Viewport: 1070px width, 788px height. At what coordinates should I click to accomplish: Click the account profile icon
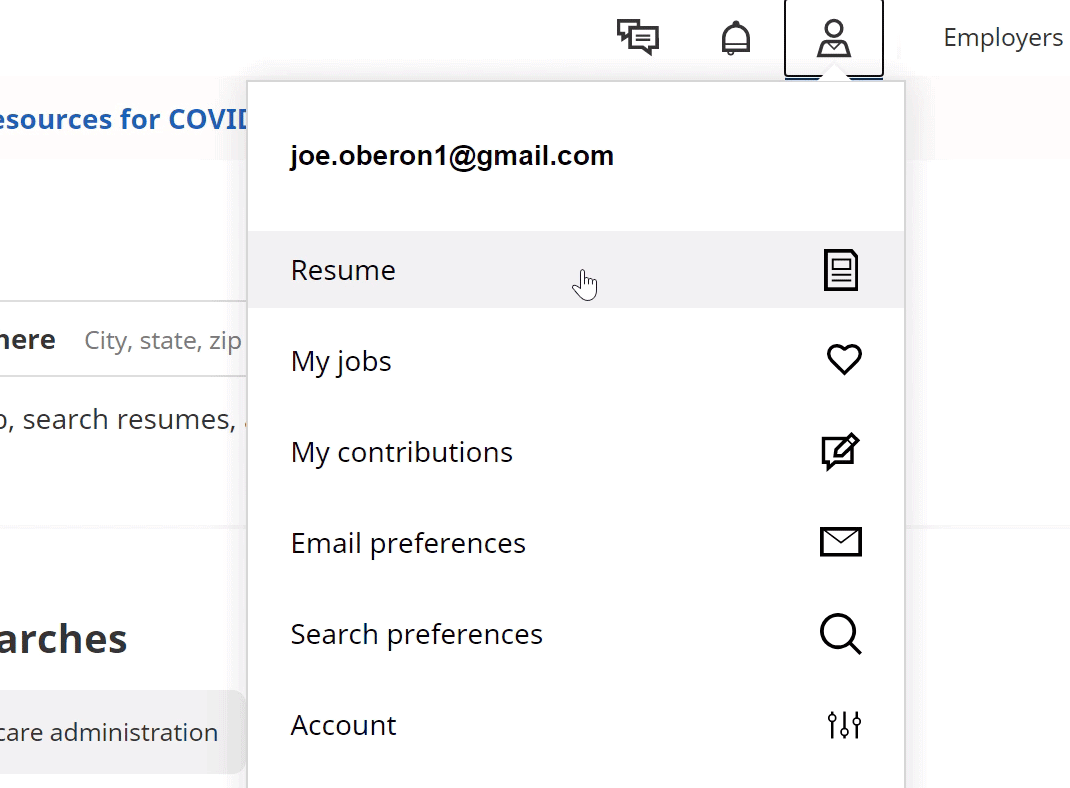pos(834,37)
